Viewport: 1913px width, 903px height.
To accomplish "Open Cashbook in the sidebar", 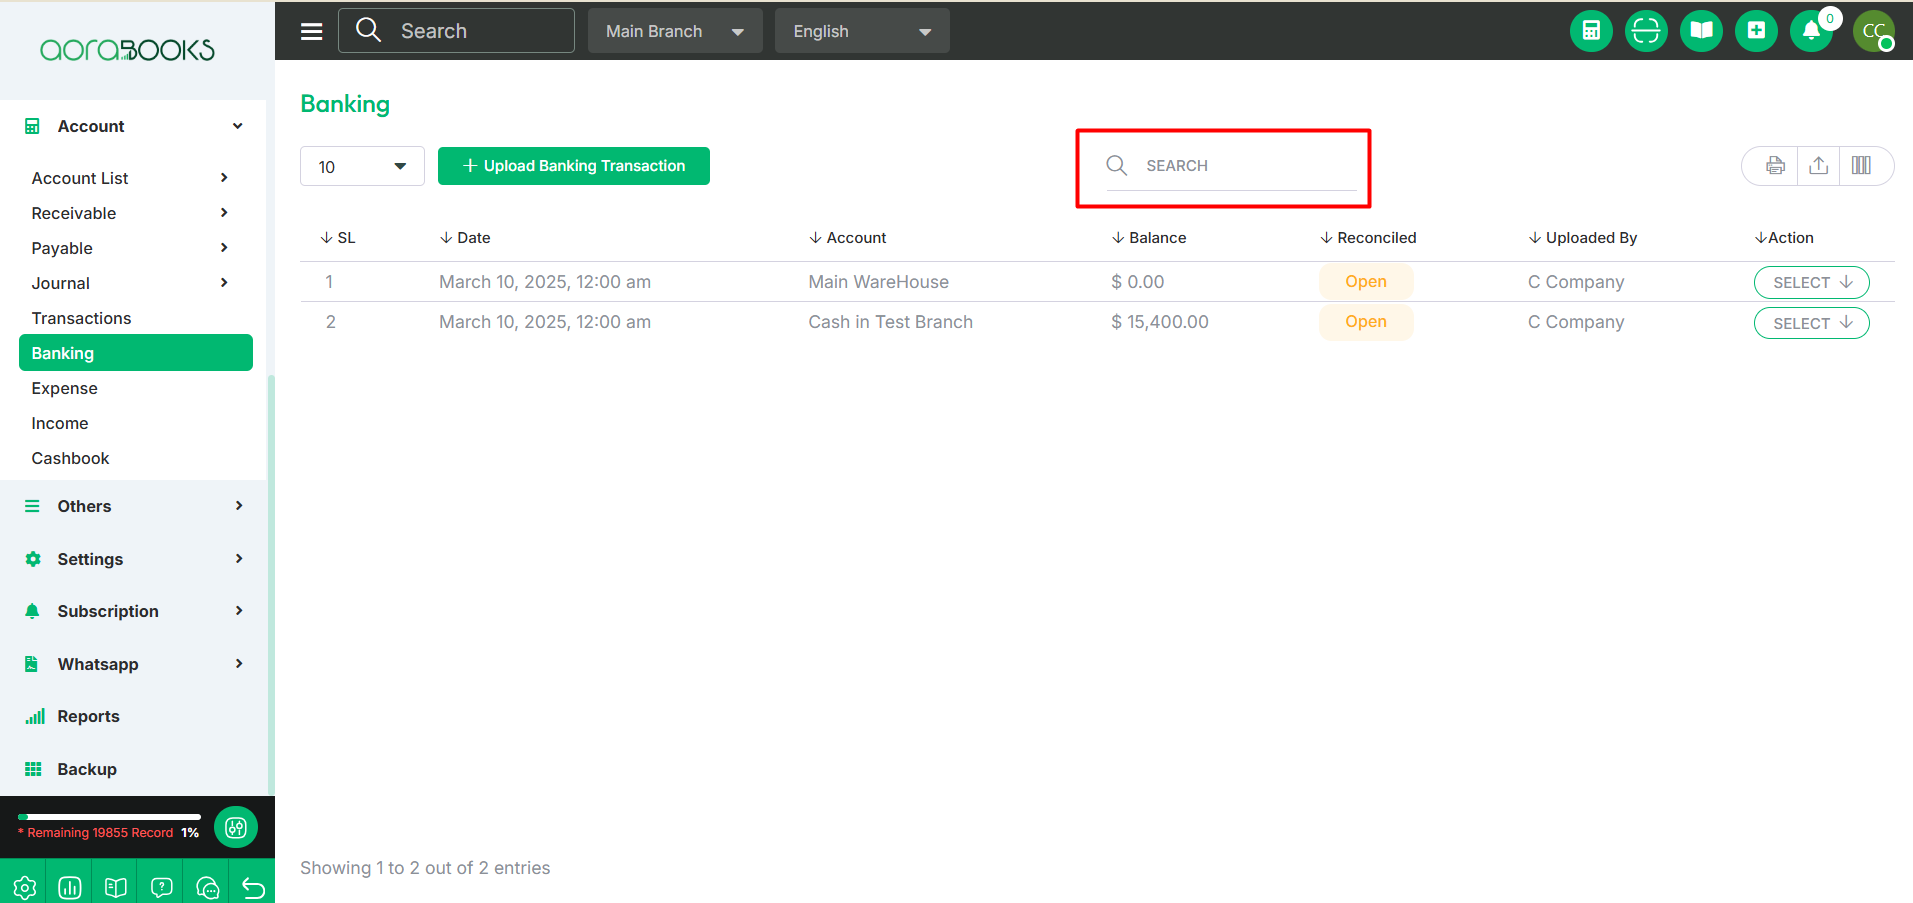I will [70, 458].
